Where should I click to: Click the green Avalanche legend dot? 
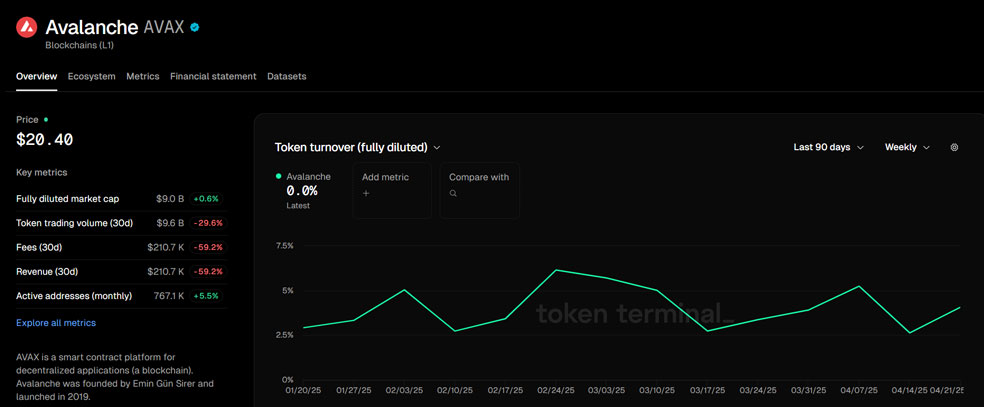(x=279, y=177)
